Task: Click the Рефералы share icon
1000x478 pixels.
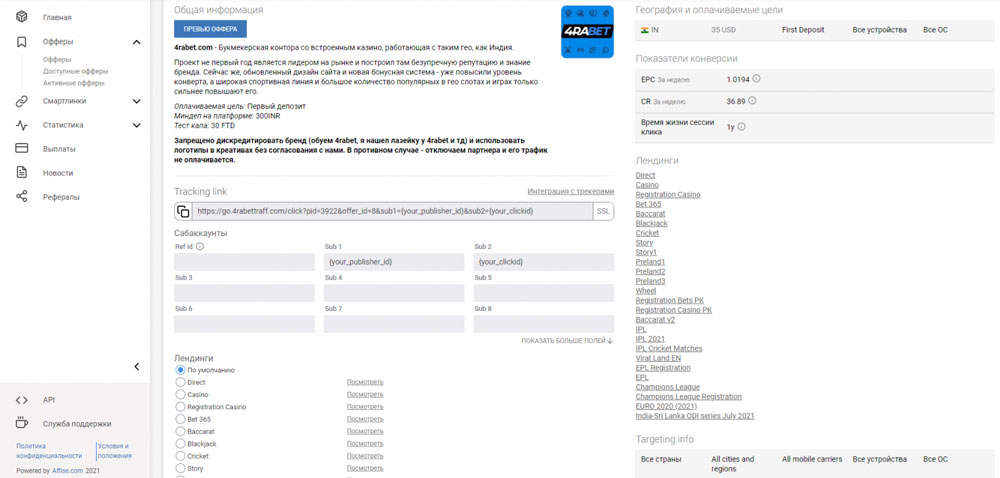Action: point(22,196)
